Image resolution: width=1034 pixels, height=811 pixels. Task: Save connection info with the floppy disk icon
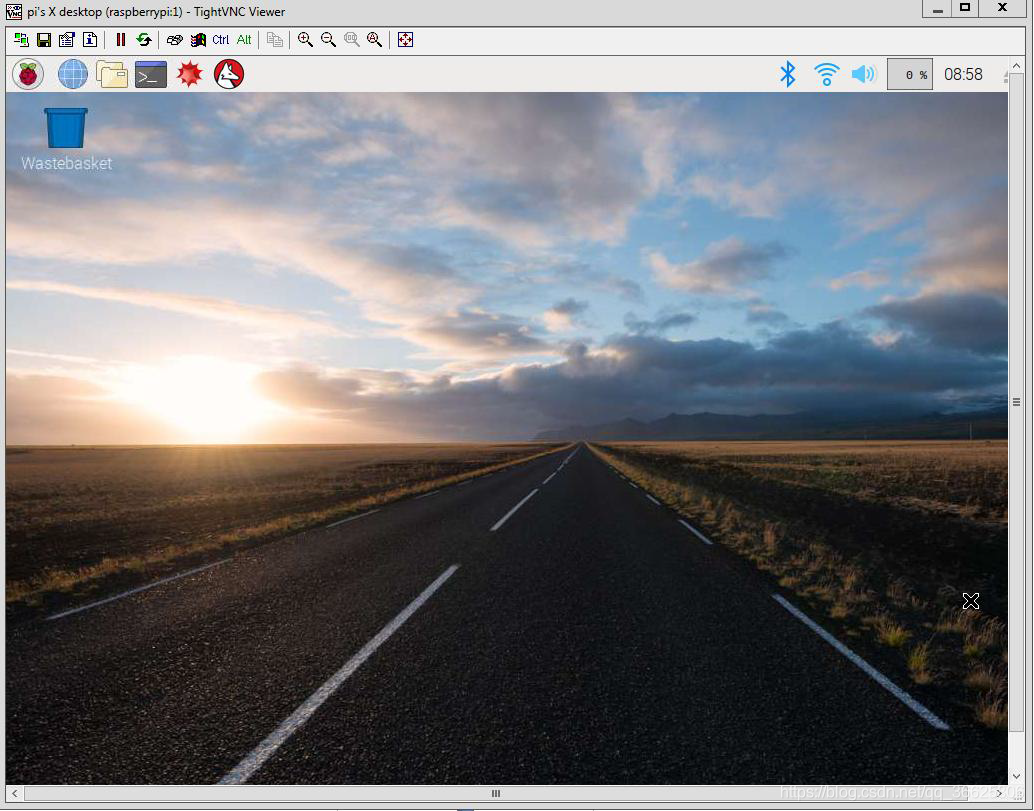click(x=44, y=40)
